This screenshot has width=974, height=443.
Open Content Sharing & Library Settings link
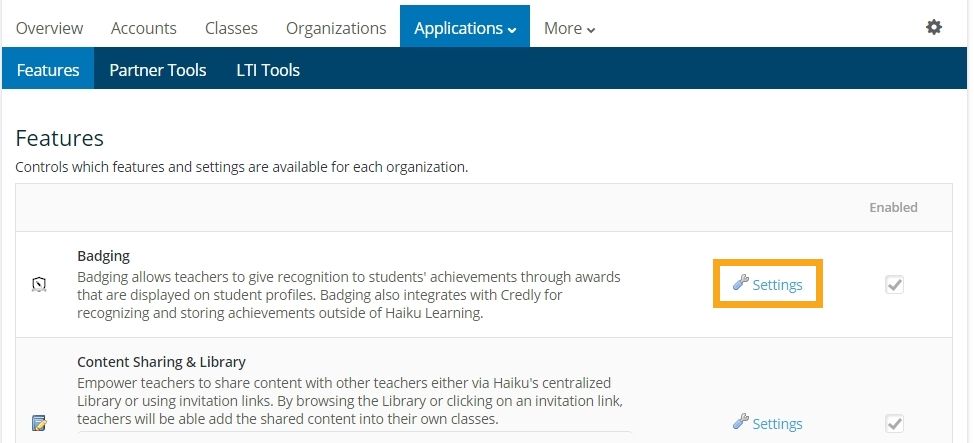pyautogui.click(x=777, y=424)
